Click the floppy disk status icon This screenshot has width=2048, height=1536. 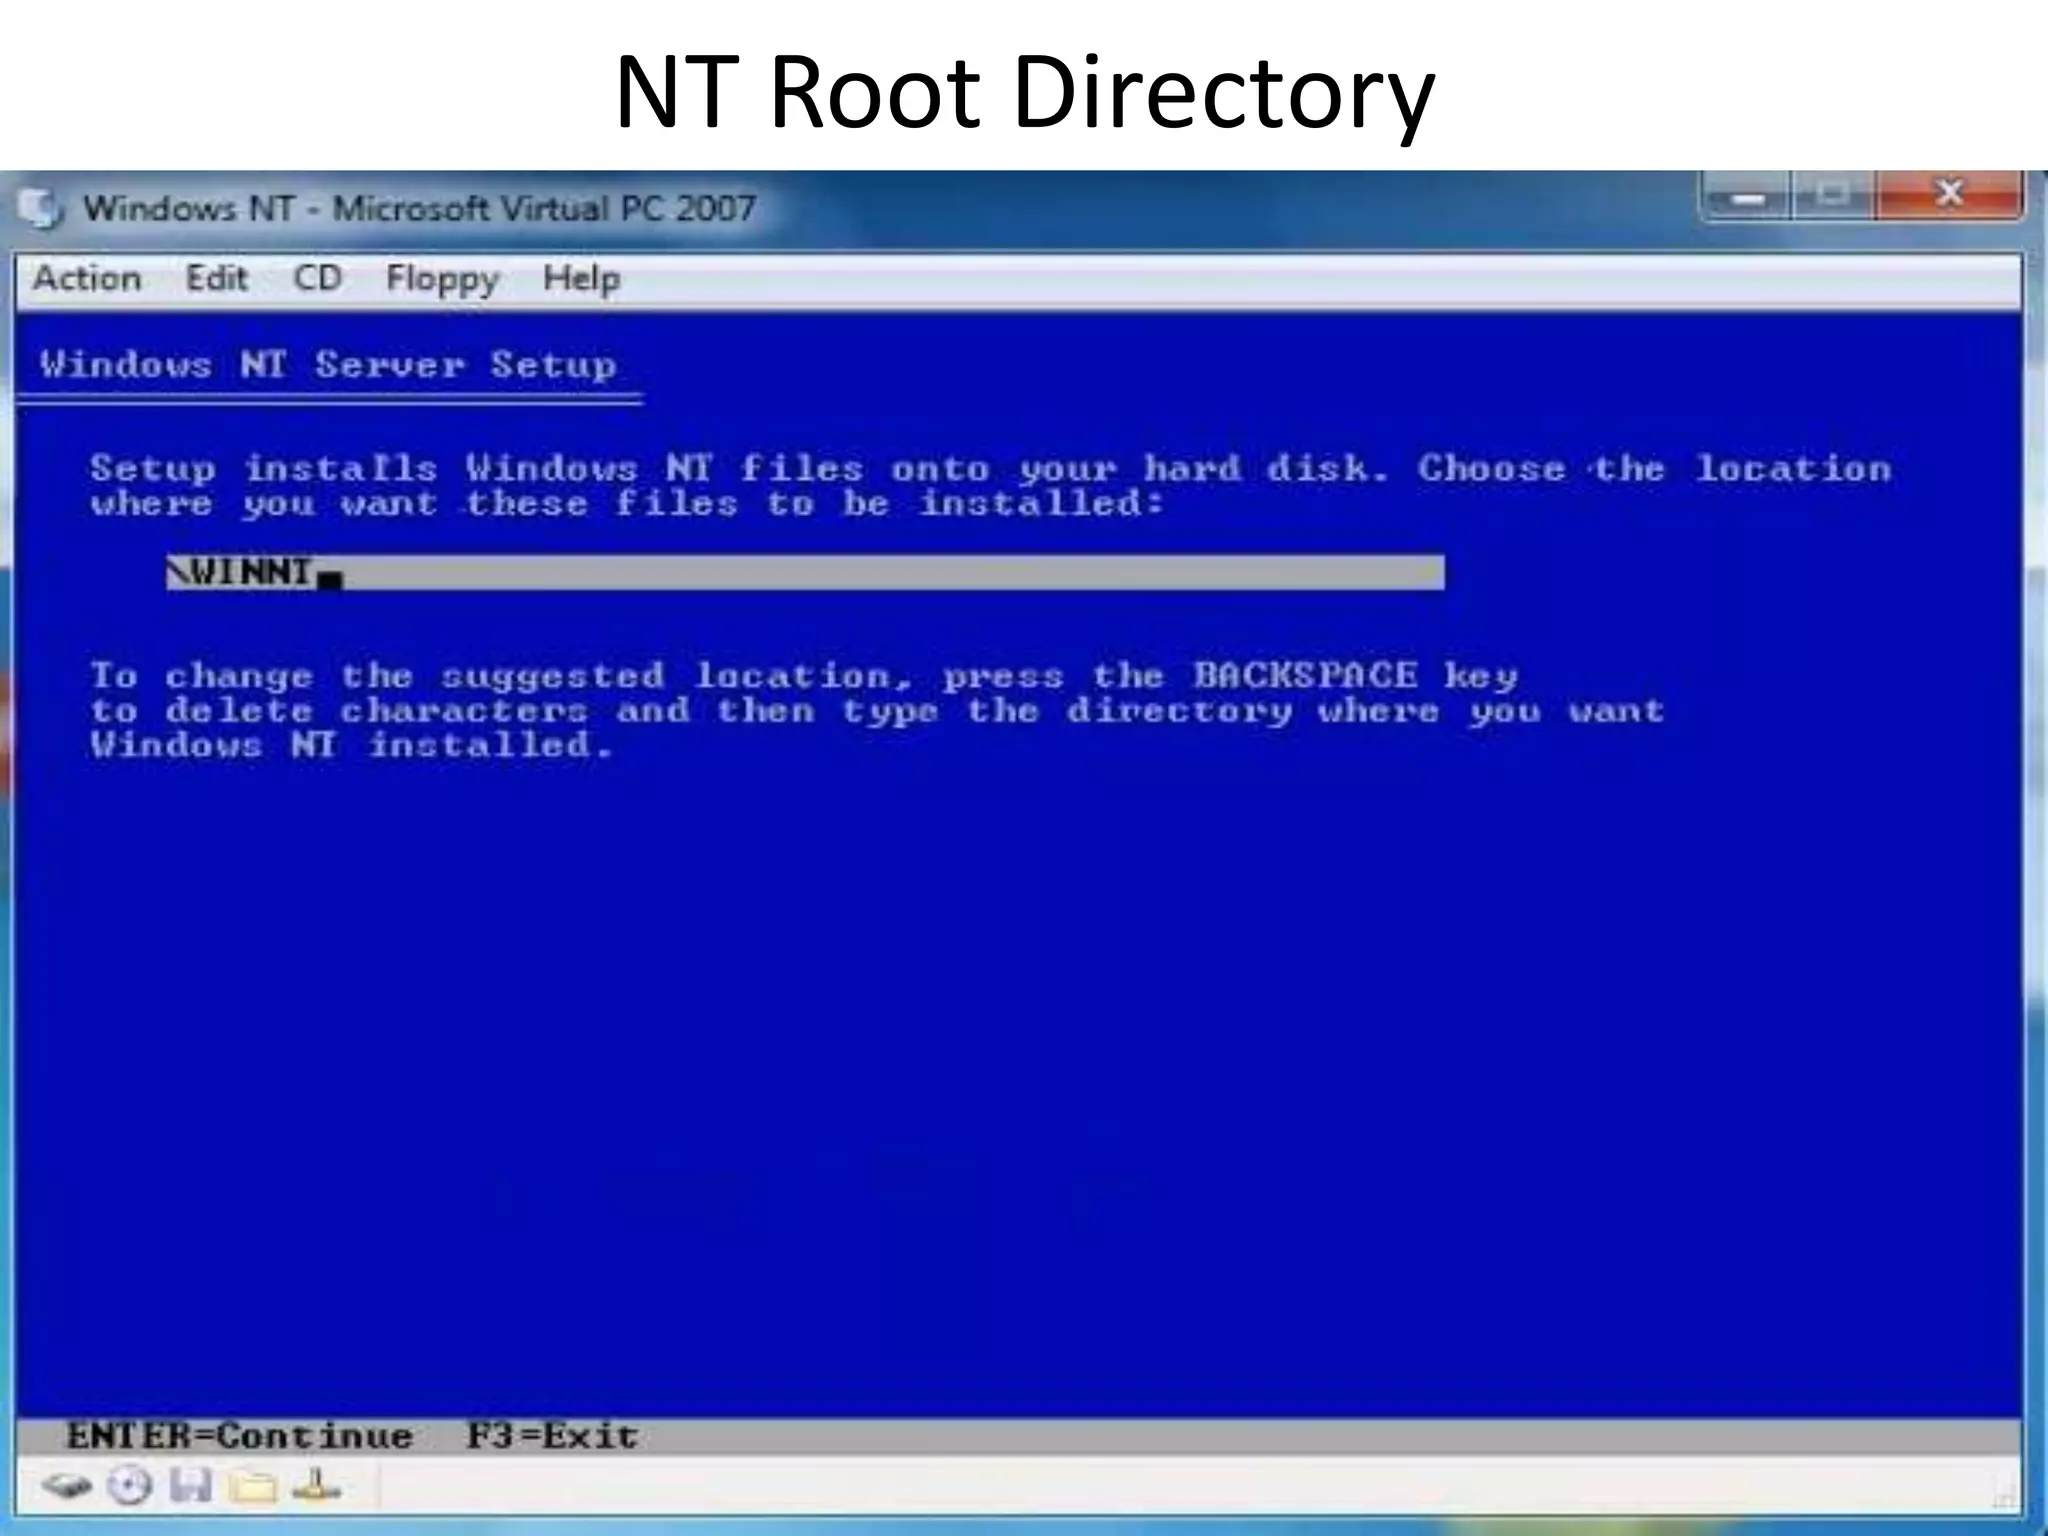pyautogui.click(x=190, y=1487)
